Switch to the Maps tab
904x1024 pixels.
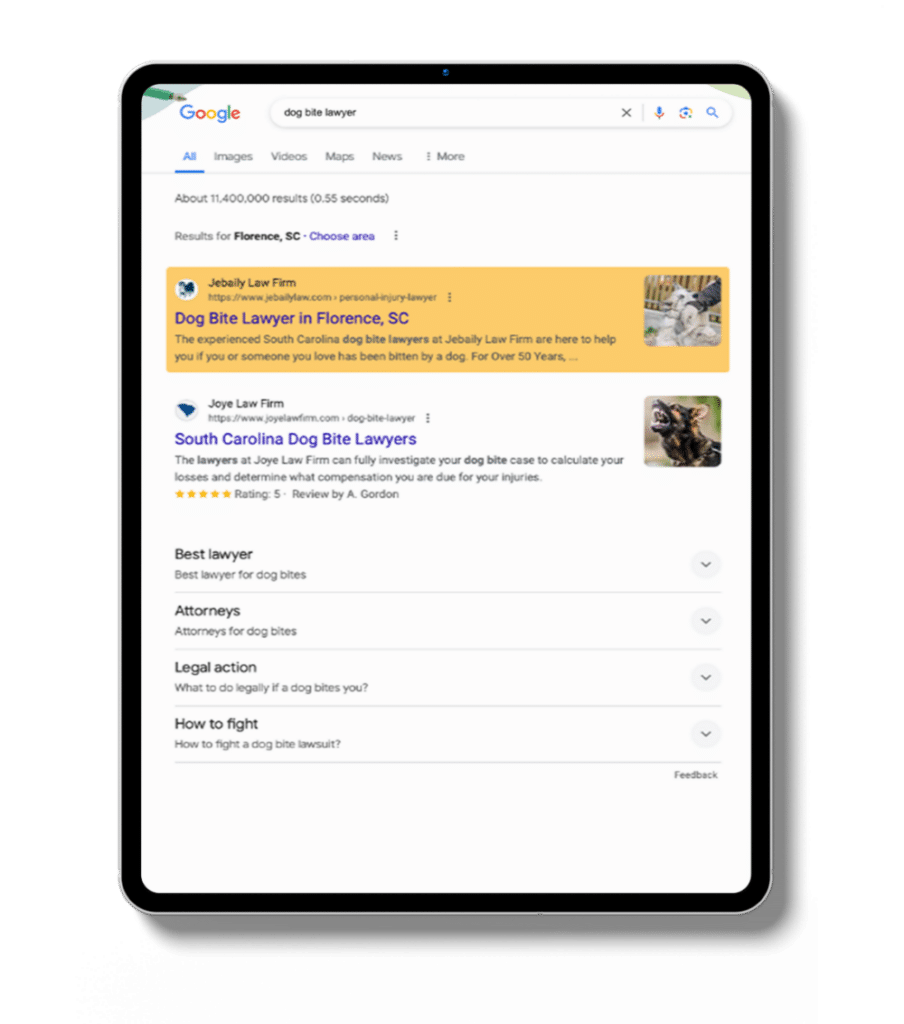[x=340, y=157]
